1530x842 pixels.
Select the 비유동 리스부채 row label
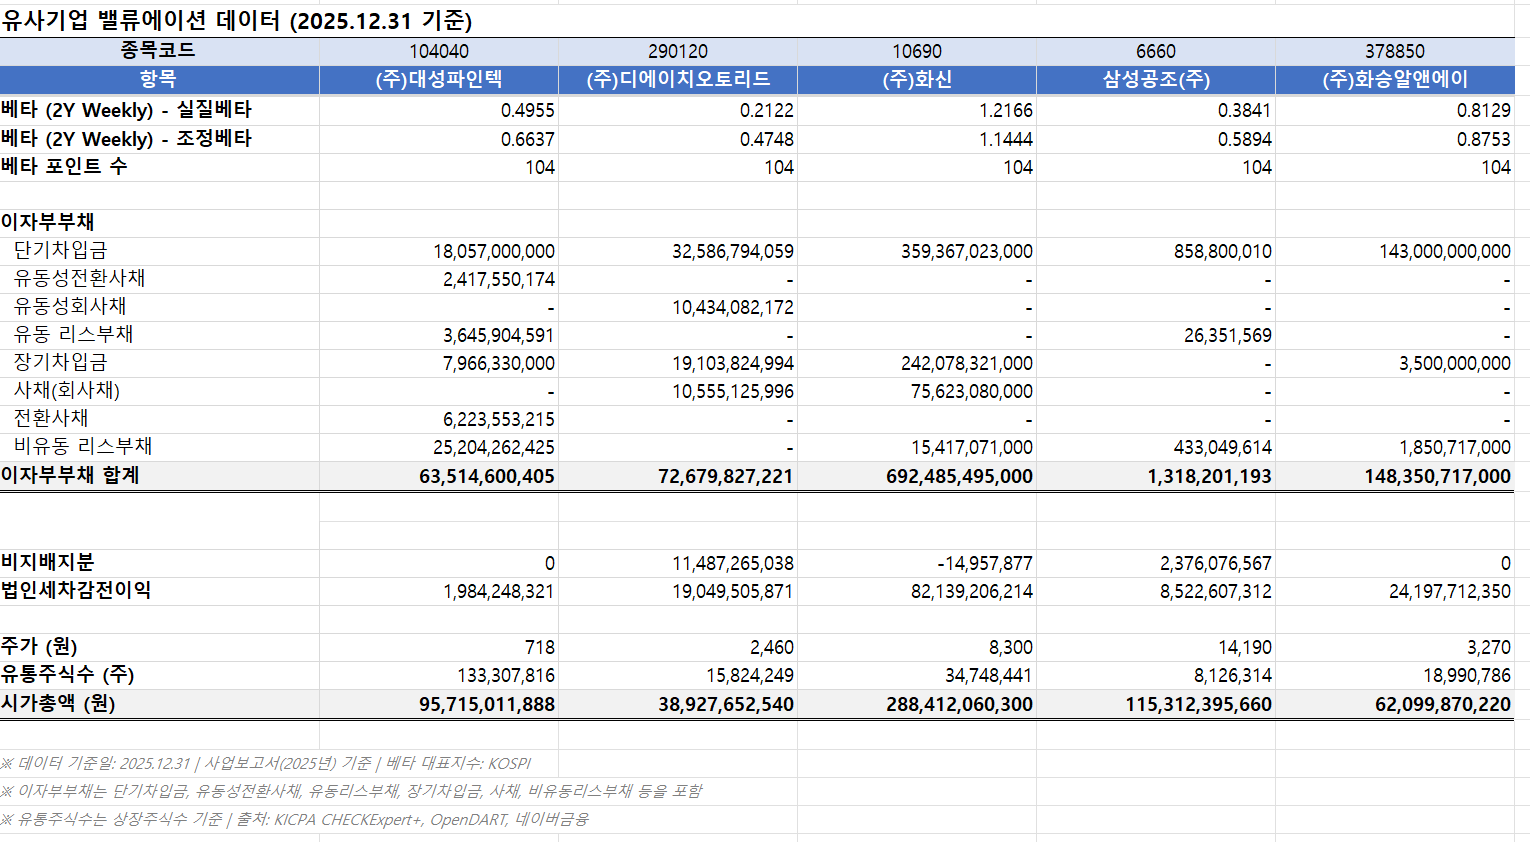[83, 446]
